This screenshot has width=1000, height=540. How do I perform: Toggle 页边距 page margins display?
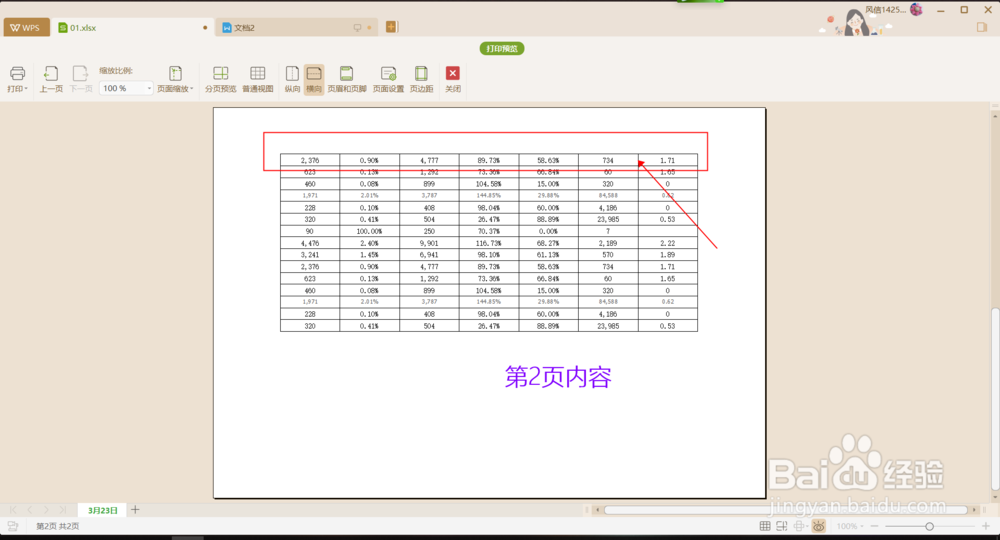[x=421, y=79]
